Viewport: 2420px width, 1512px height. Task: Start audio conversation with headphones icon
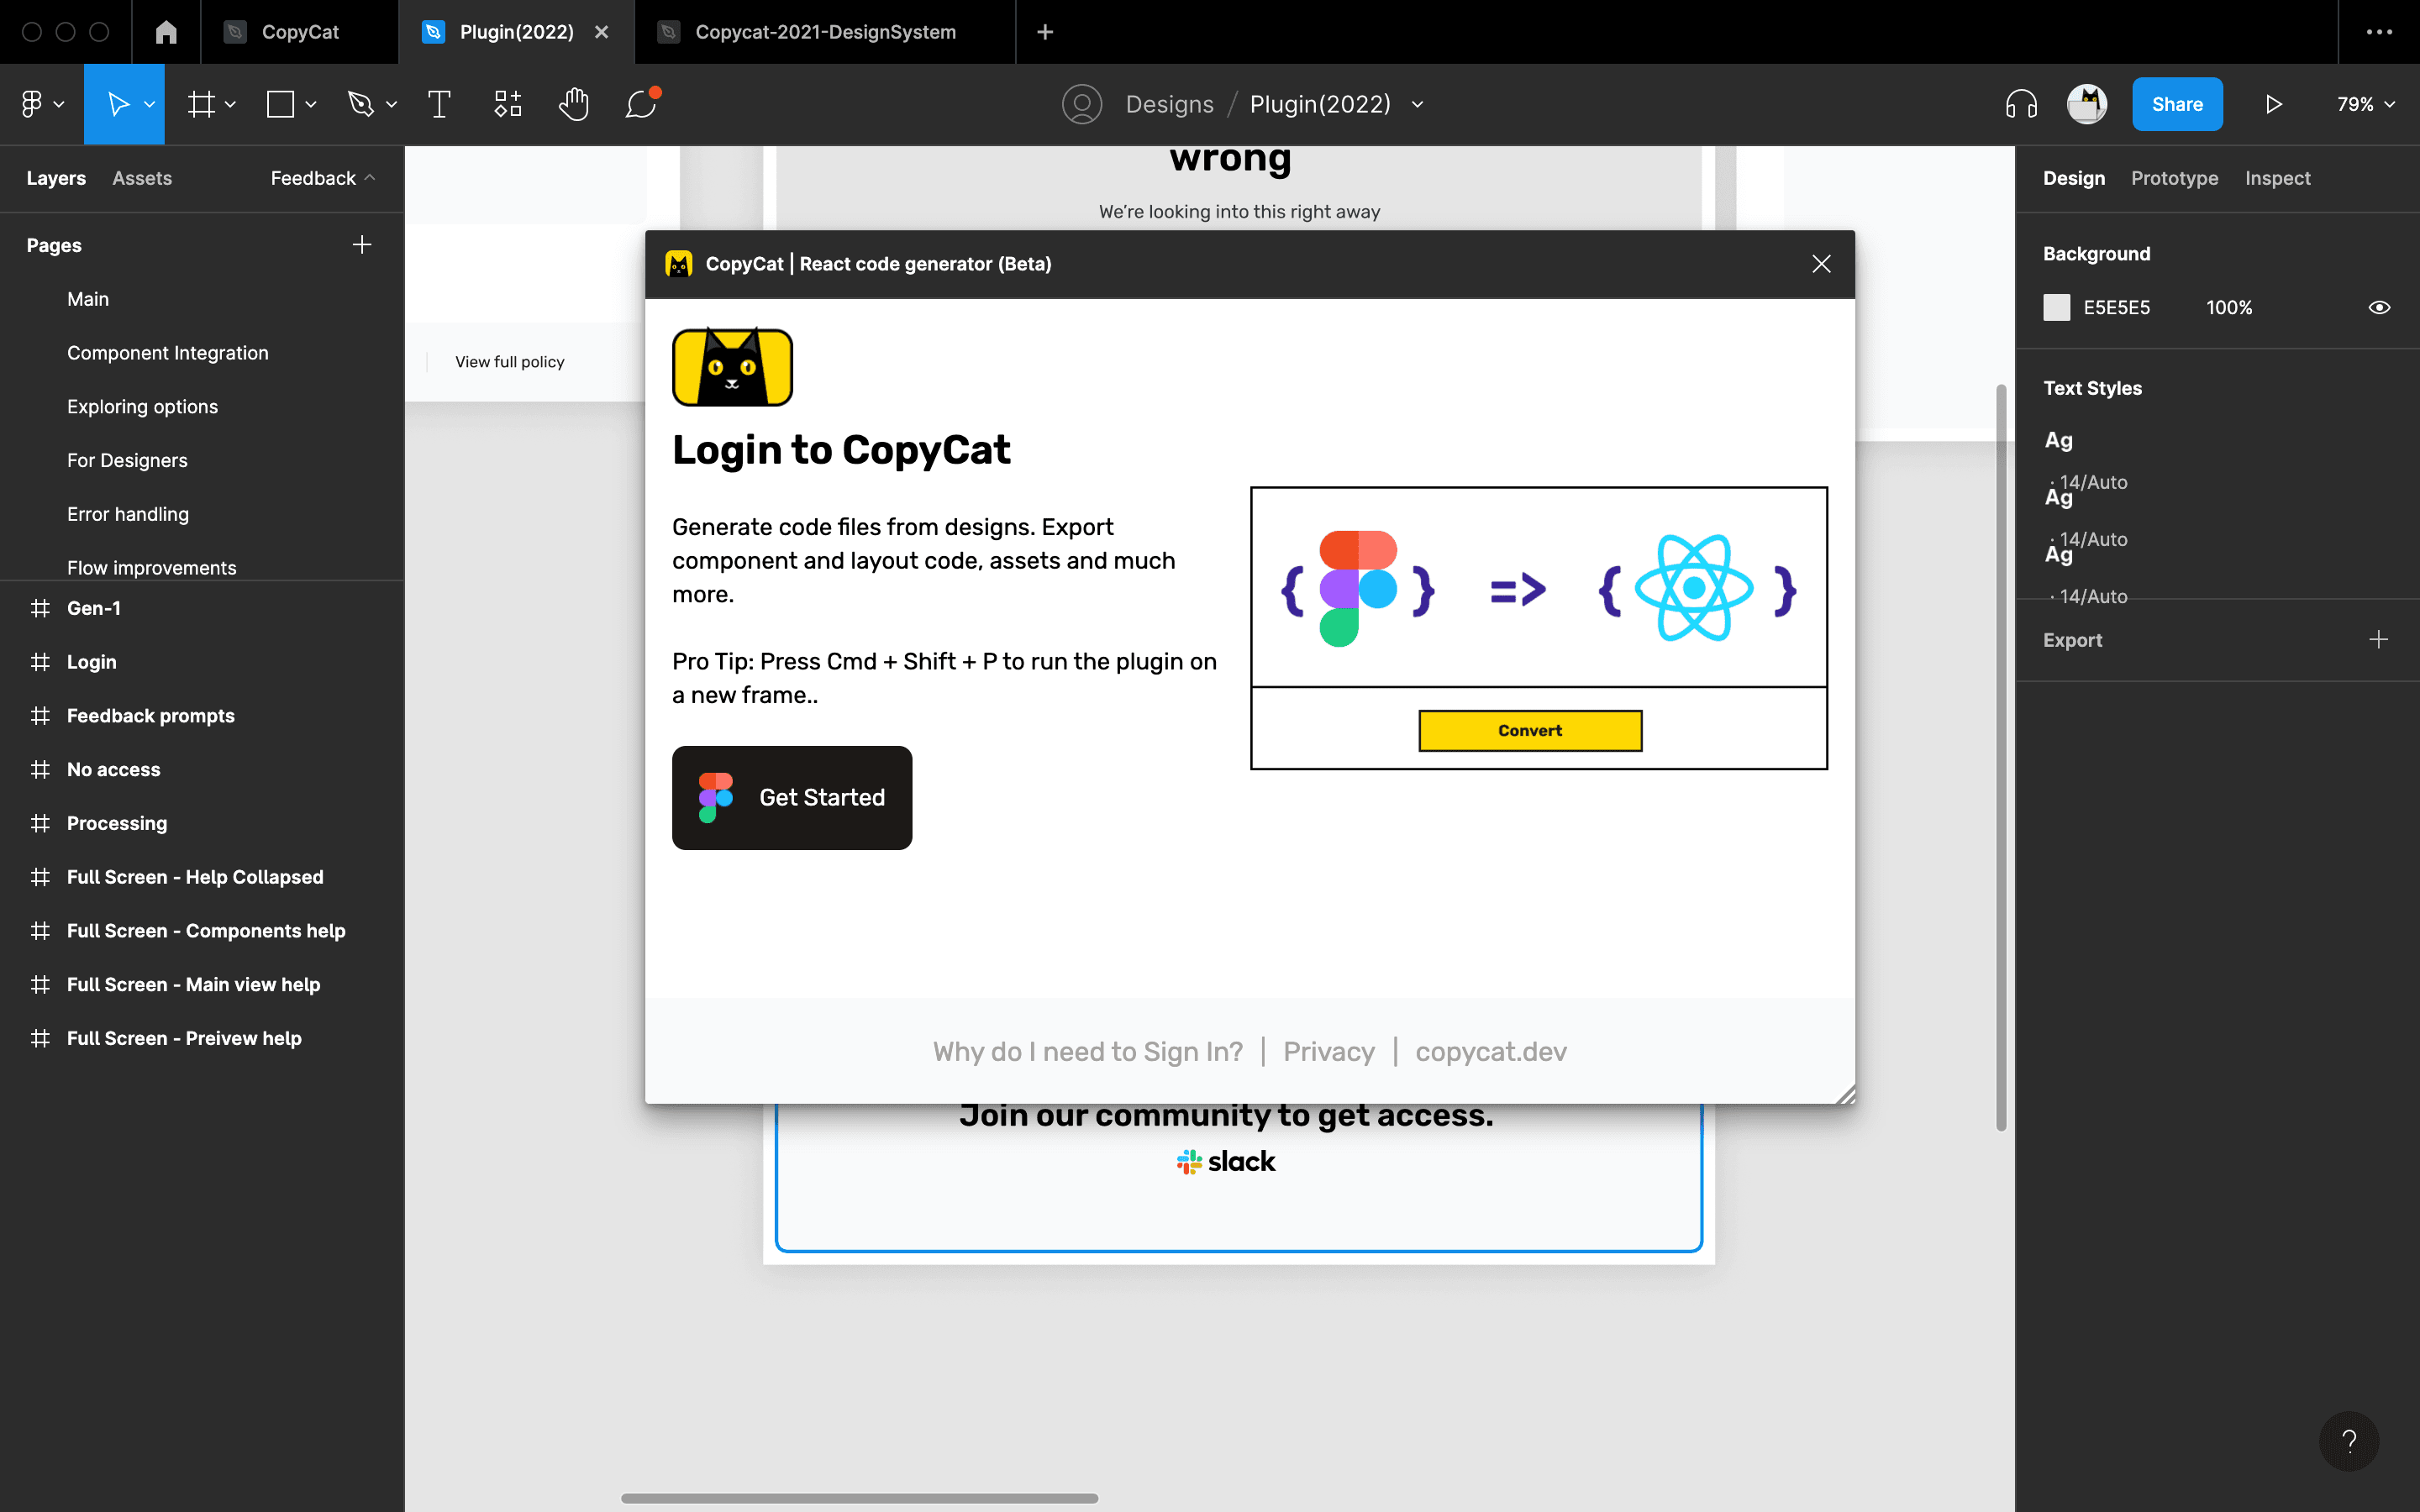coord(2021,104)
